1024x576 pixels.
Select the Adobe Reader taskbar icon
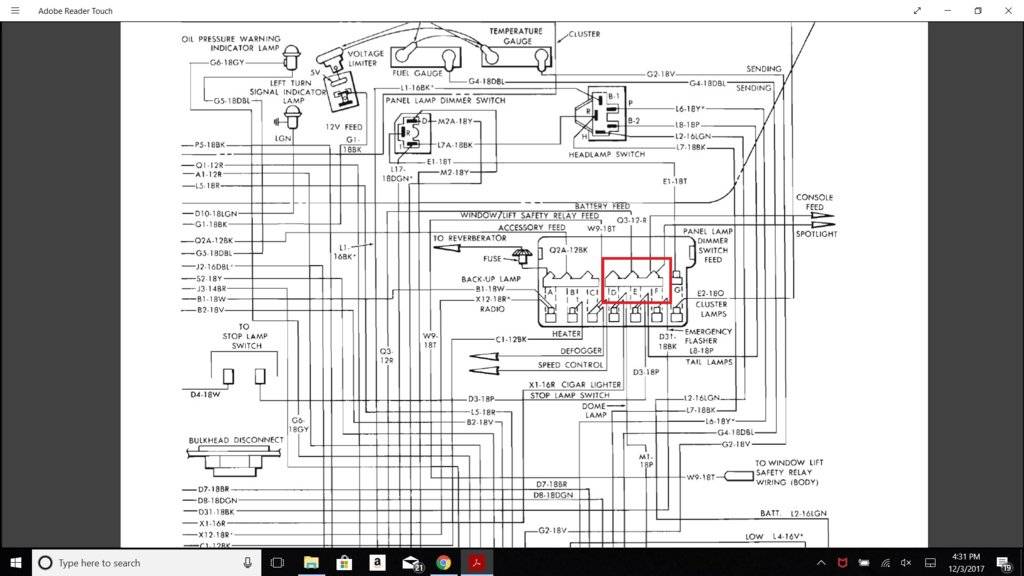[476, 562]
